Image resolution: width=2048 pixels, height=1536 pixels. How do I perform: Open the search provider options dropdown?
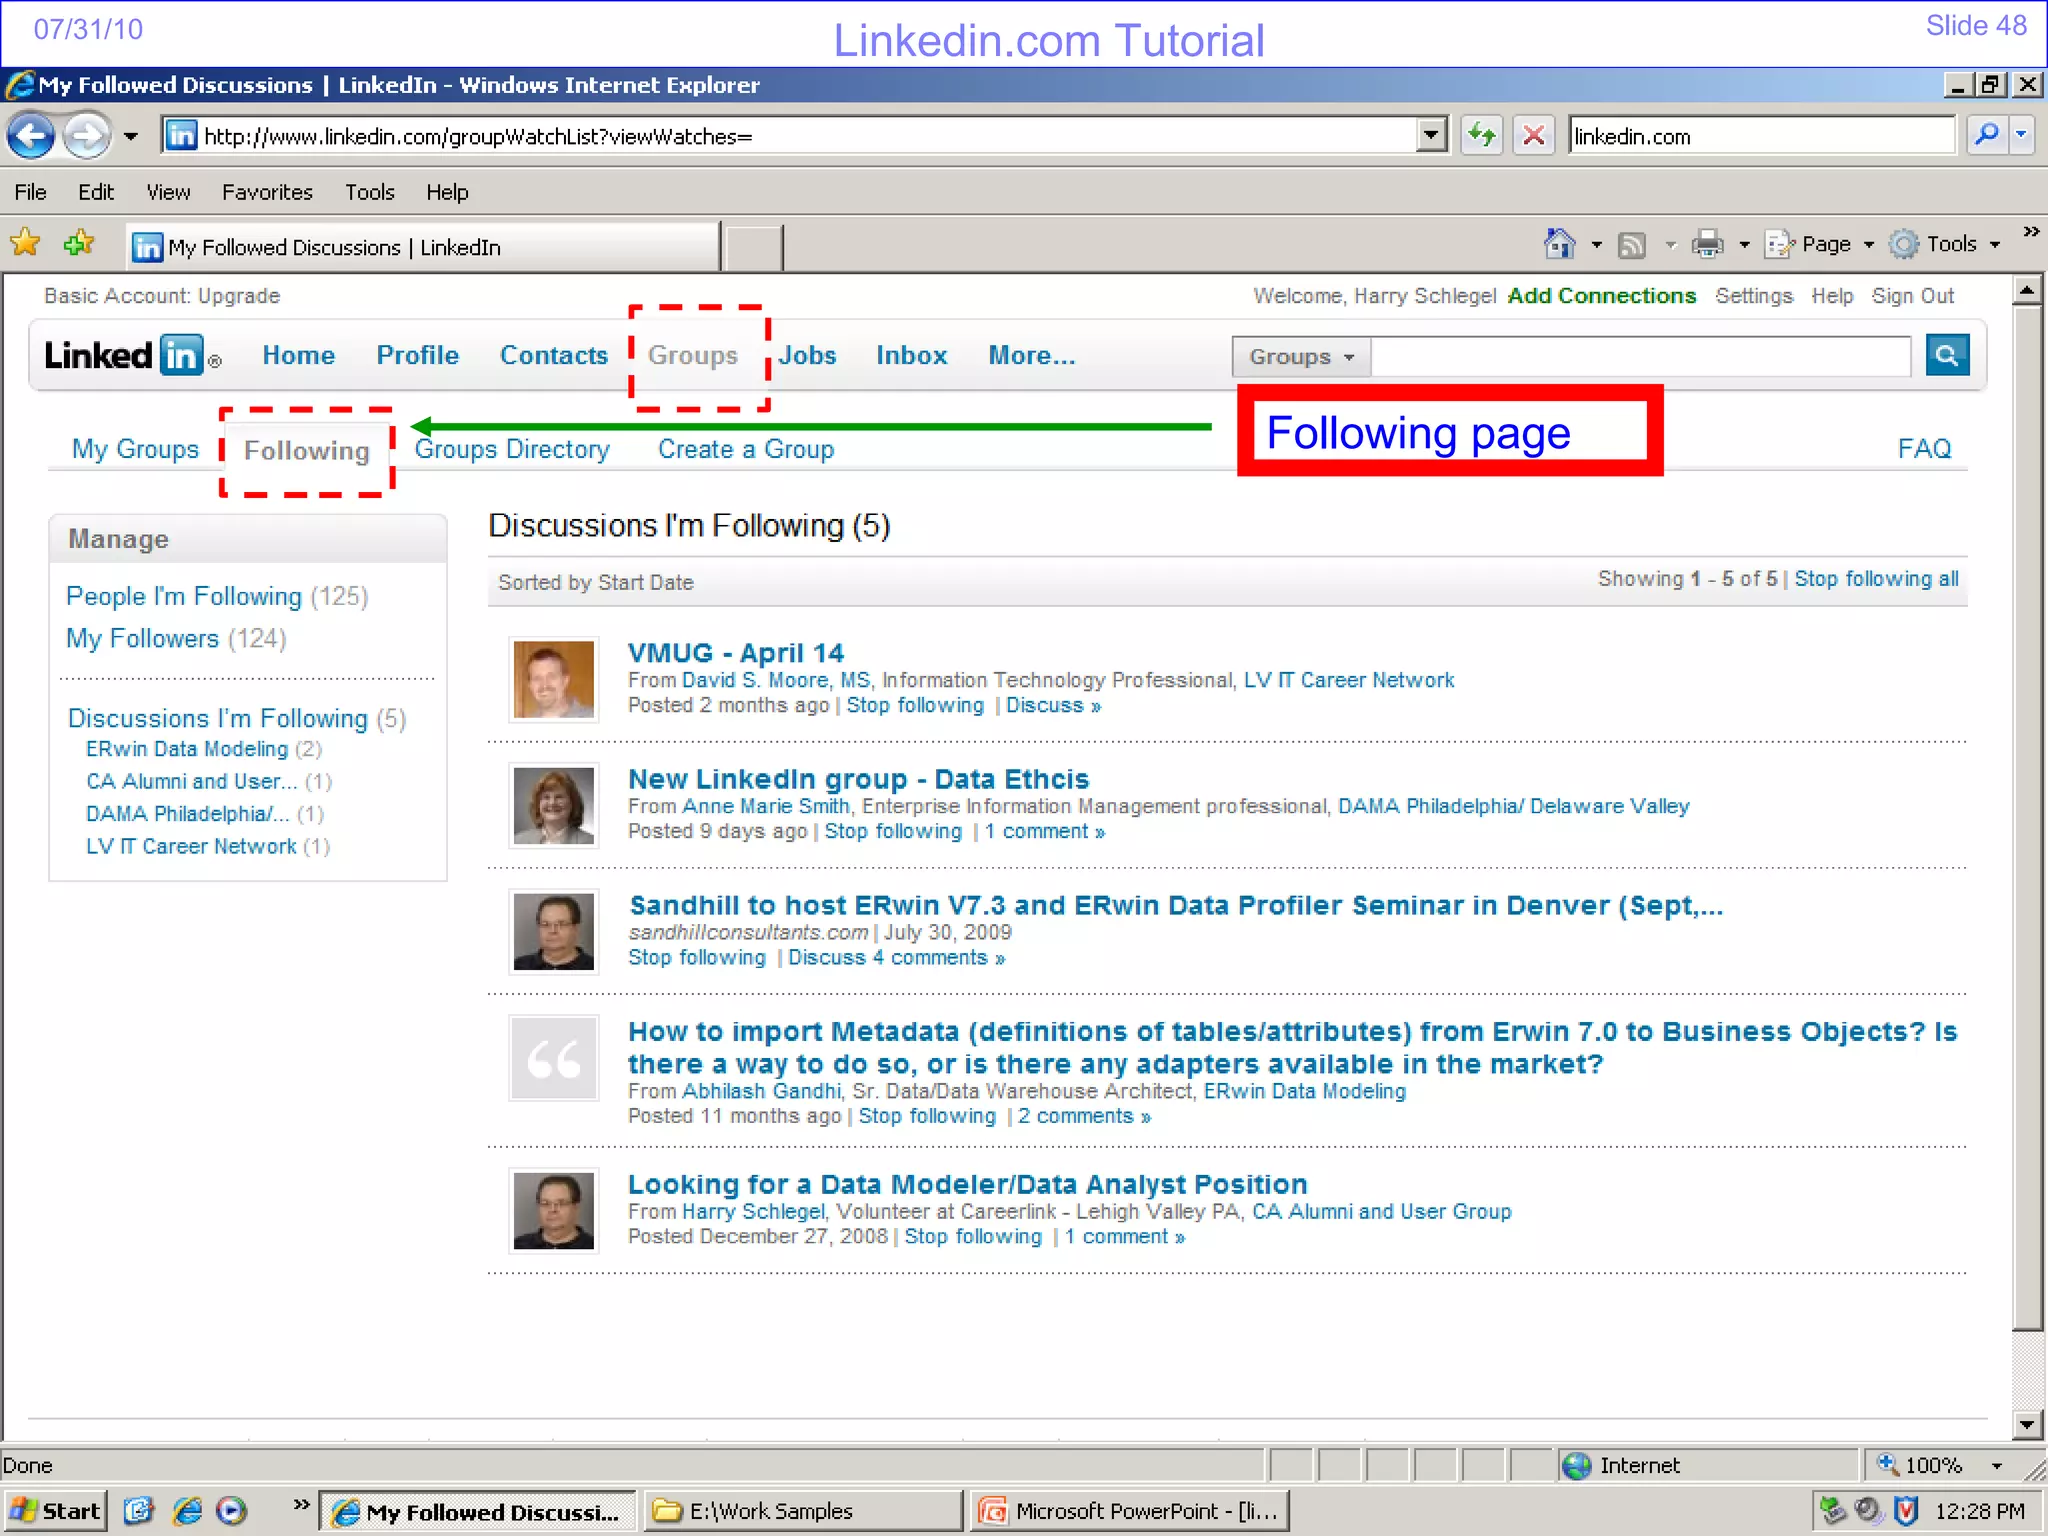point(2022,135)
